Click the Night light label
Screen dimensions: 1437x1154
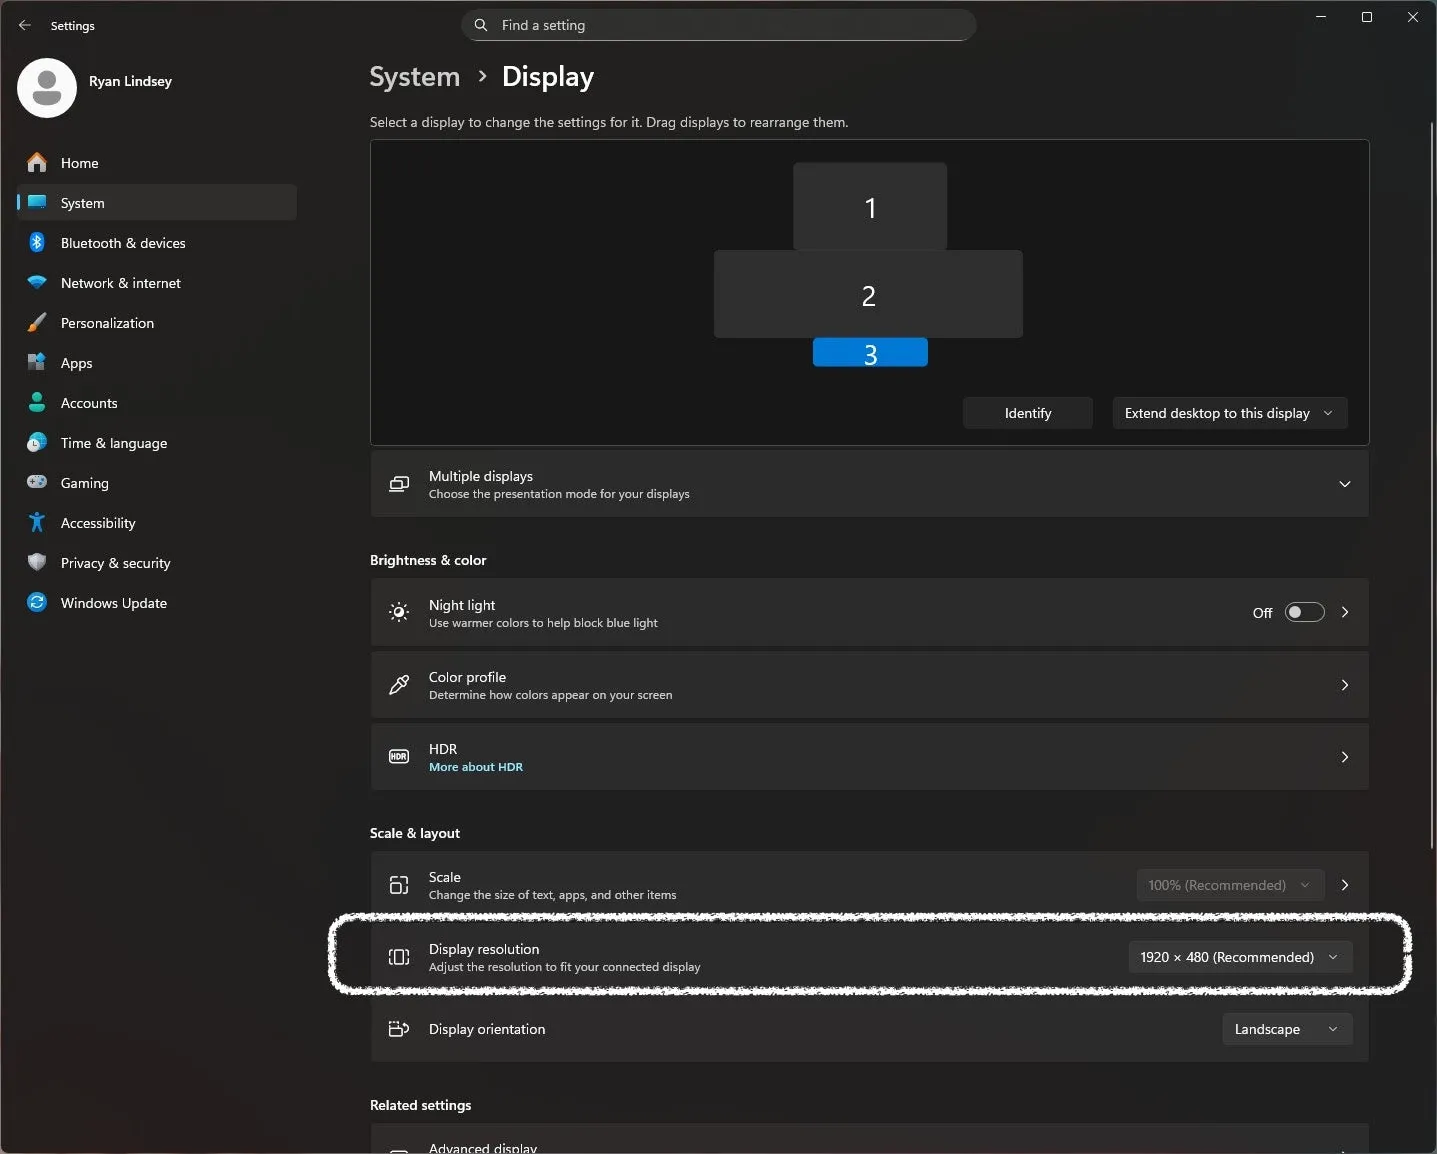tap(462, 605)
